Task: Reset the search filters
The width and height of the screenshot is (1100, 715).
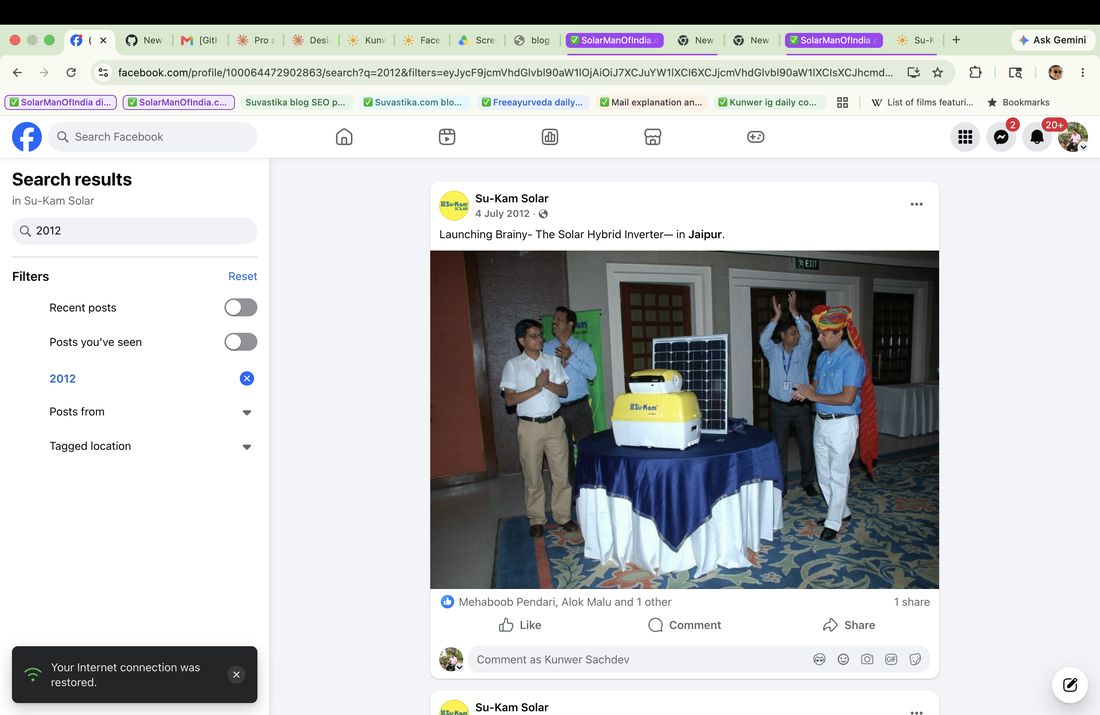Action: click(243, 276)
